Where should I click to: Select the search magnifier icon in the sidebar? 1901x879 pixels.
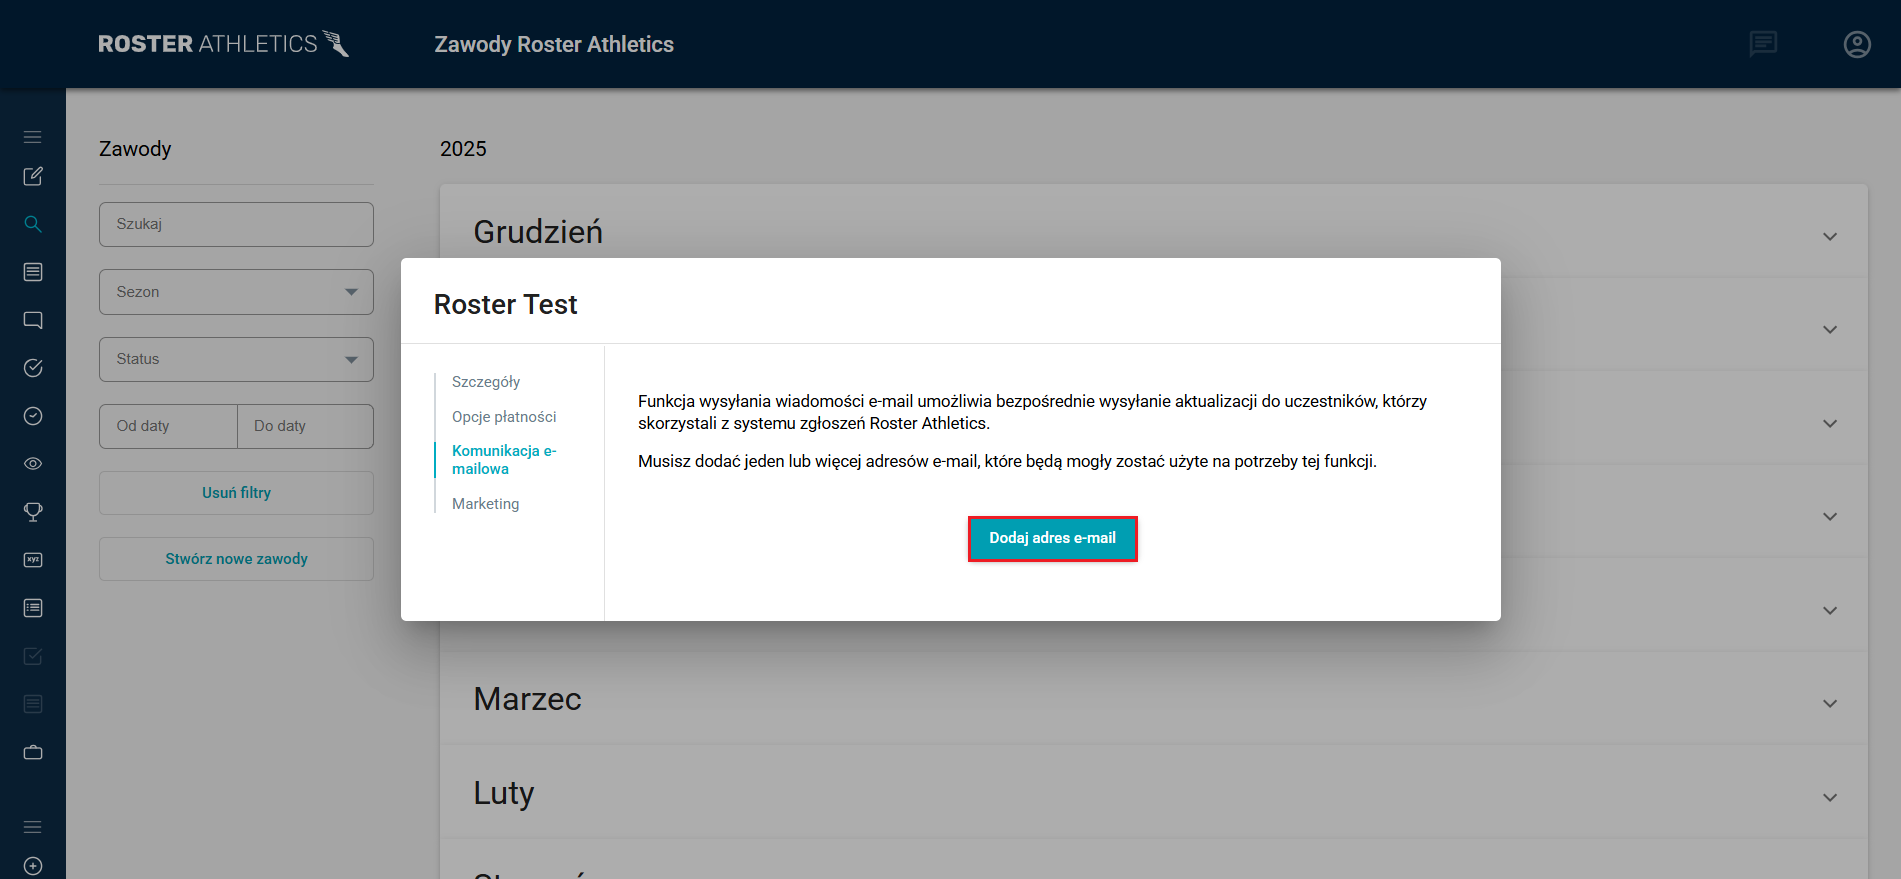(x=33, y=224)
